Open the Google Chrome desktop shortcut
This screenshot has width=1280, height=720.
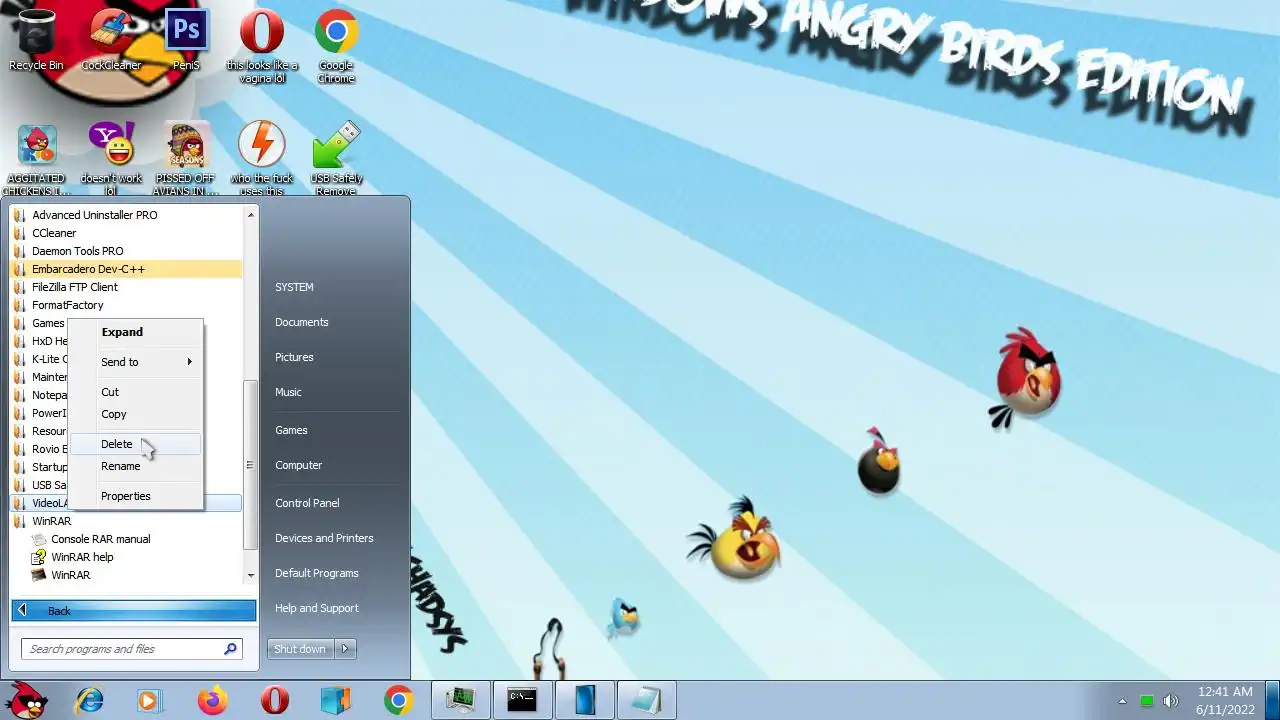pos(336,45)
